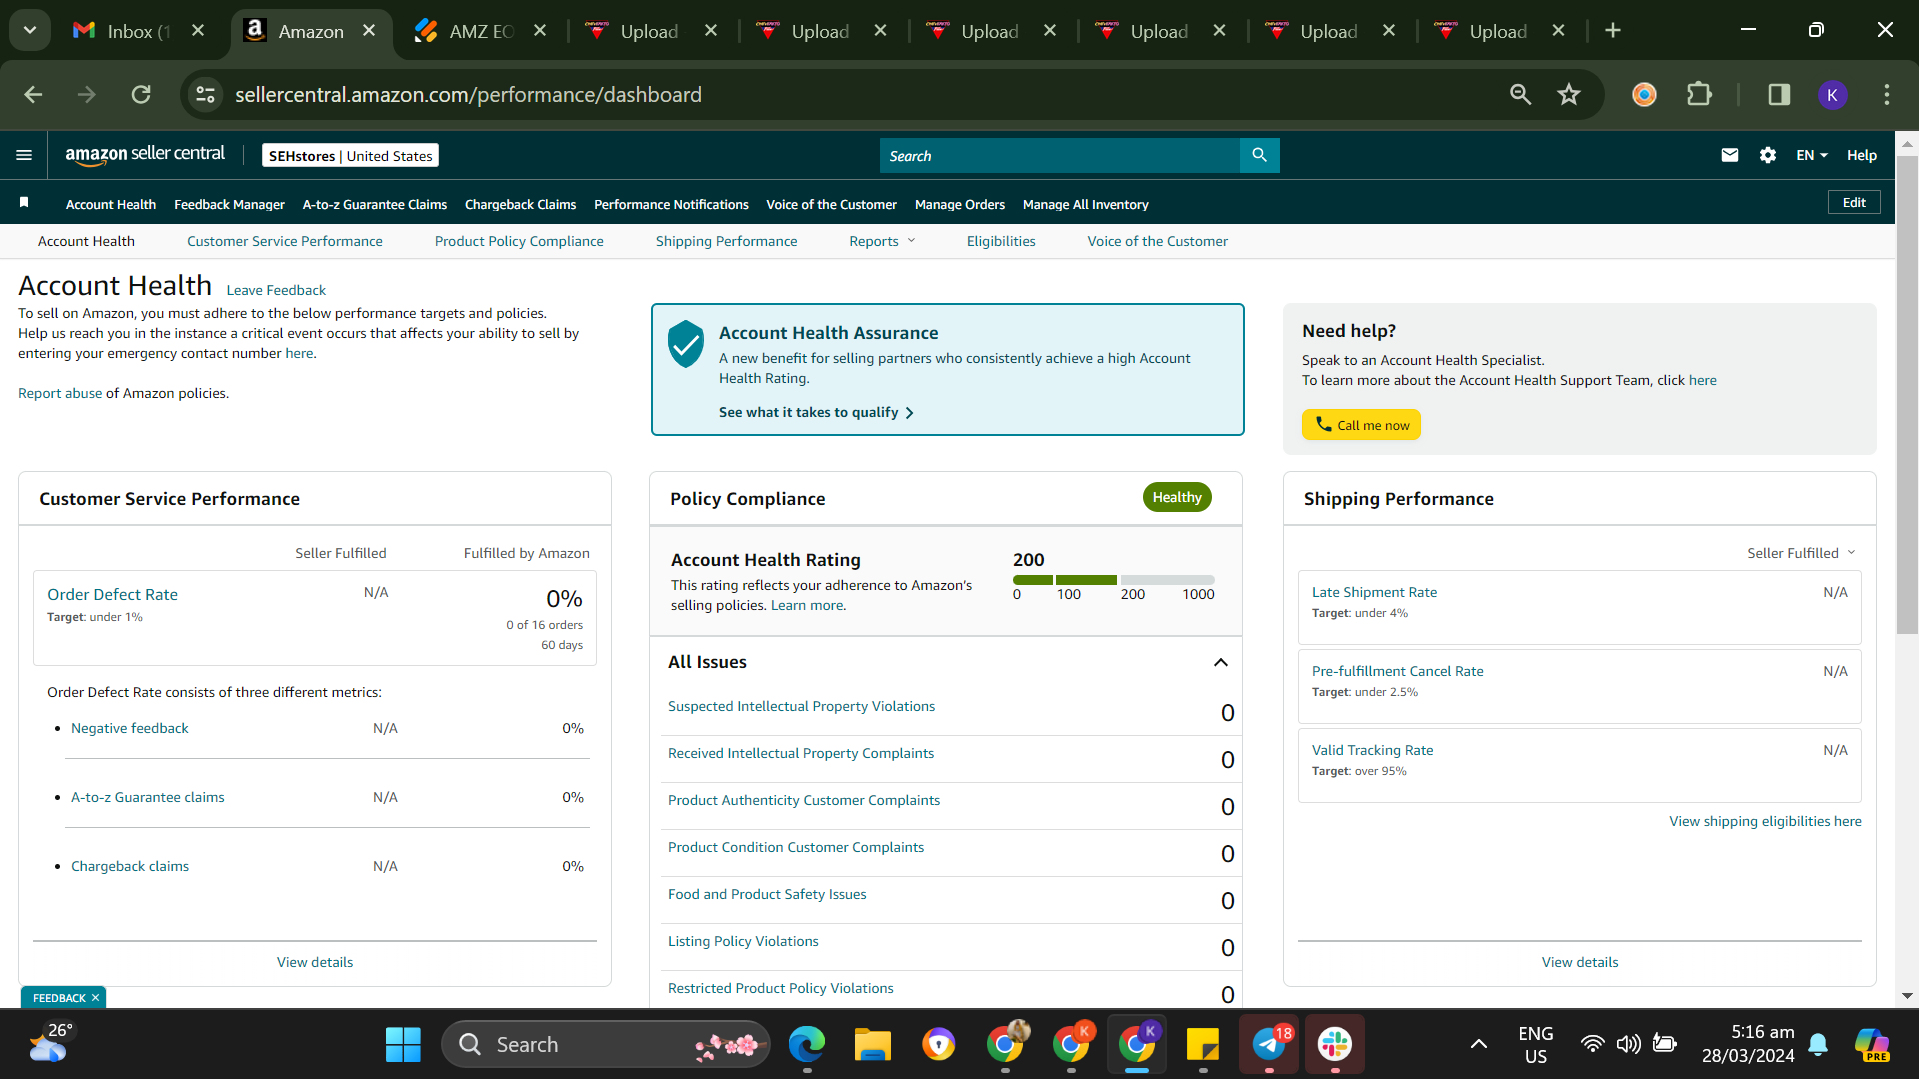Image resolution: width=1919 pixels, height=1079 pixels.
Task: Open the EN language dropdown
Action: coord(1811,155)
